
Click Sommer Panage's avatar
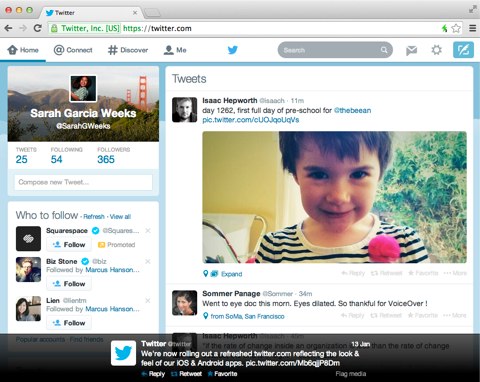(x=184, y=303)
